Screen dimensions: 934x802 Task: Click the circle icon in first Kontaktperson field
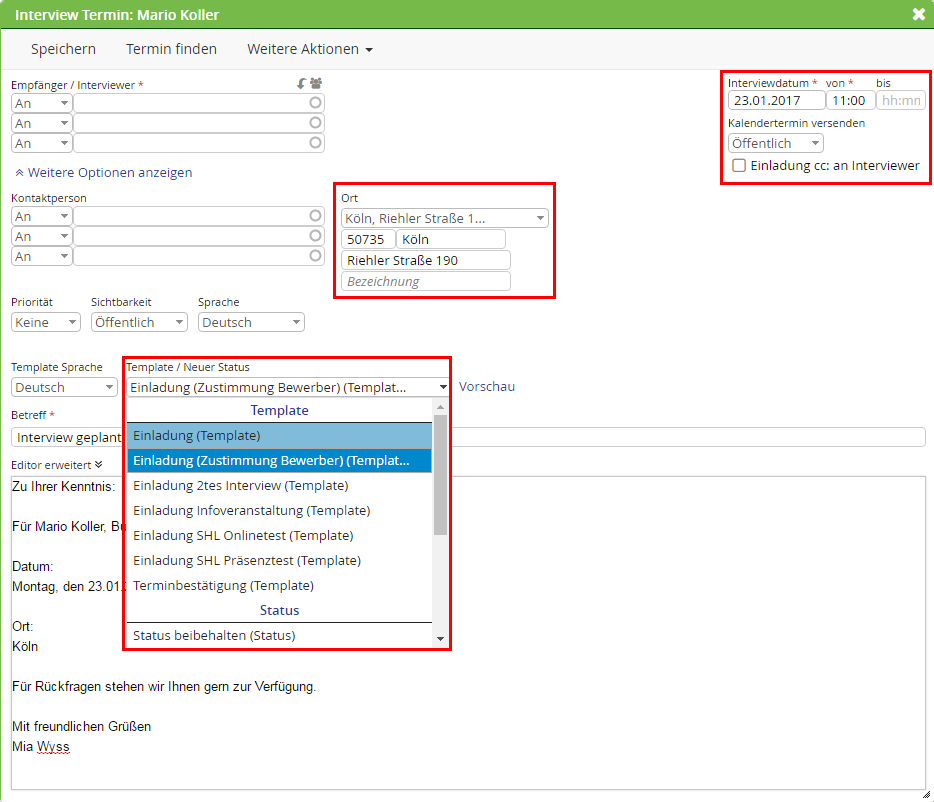coord(315,216)
